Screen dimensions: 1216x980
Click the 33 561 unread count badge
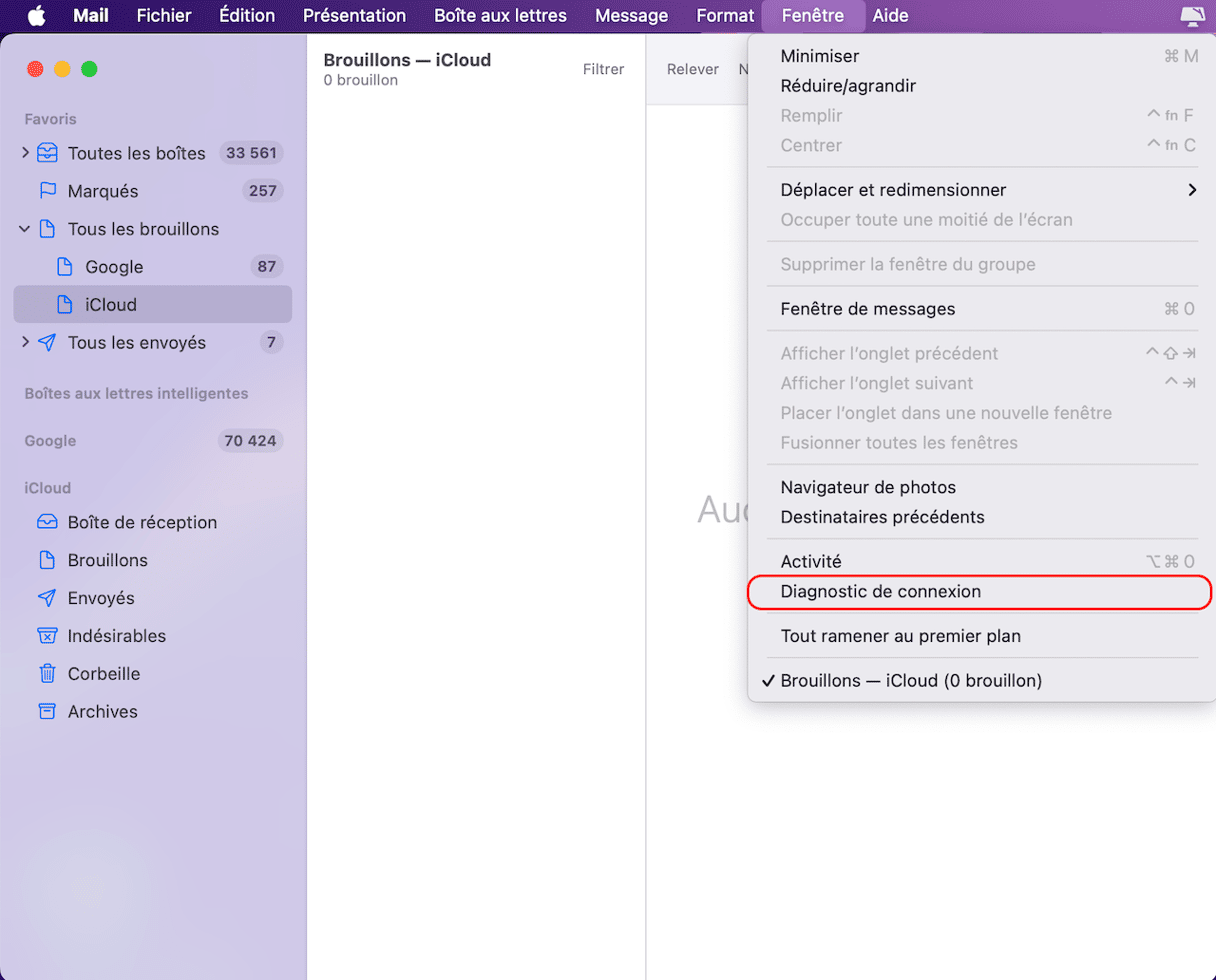(251, 153)
